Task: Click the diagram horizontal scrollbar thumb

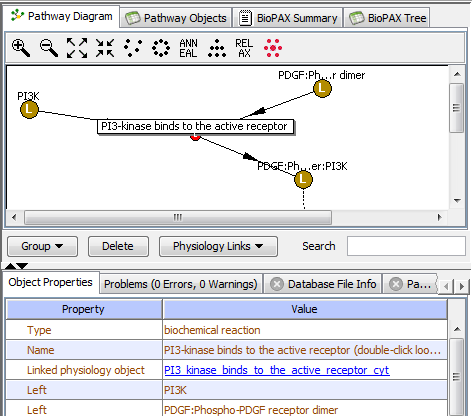Action: 178,217
